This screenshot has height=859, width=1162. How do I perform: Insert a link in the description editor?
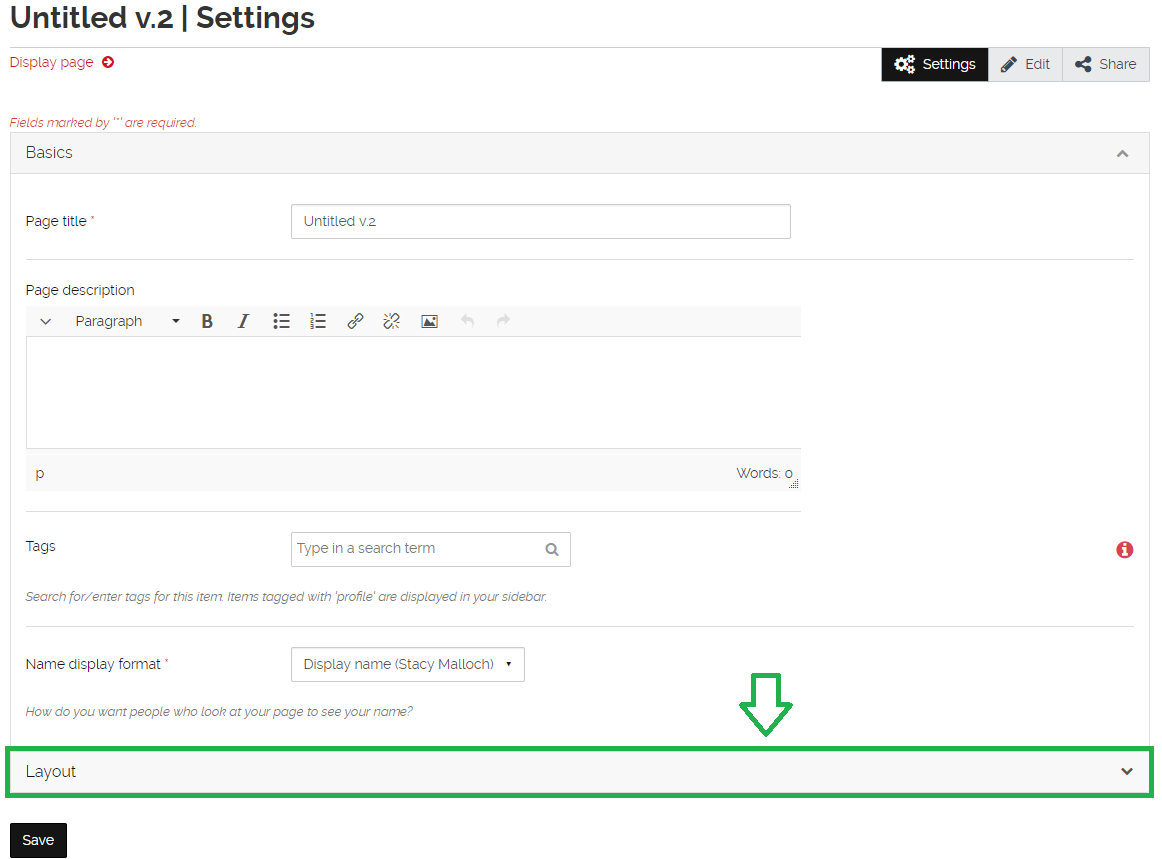click(355, 321)
